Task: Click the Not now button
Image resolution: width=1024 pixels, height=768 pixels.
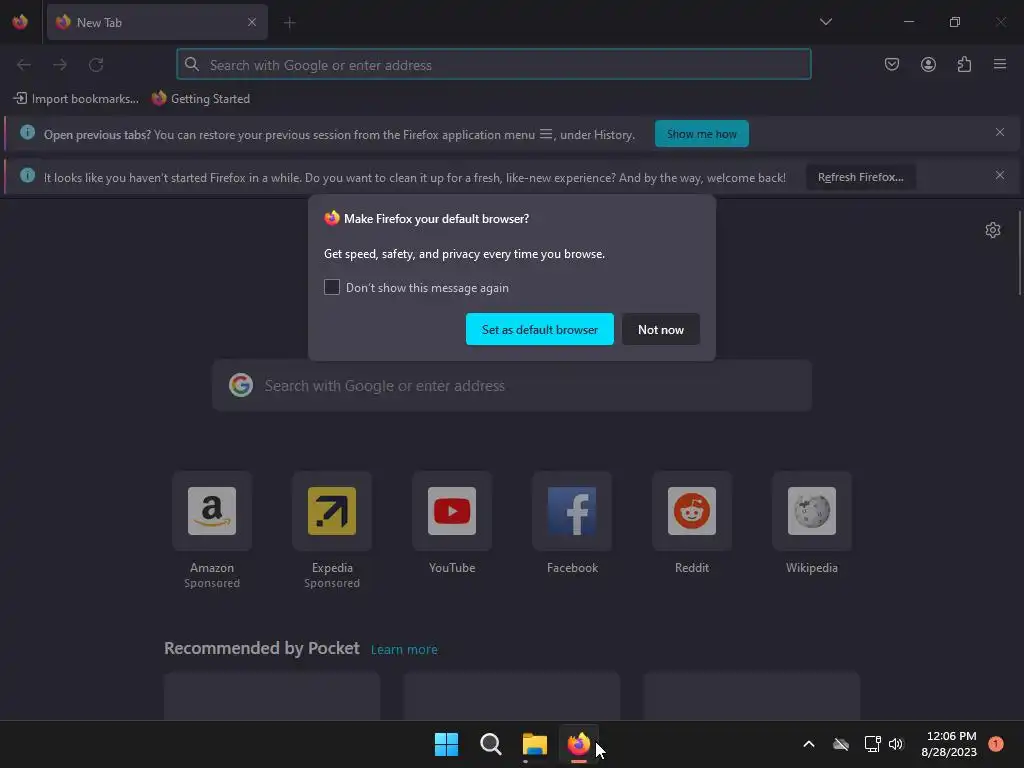Action: click(x=660, y=329)
